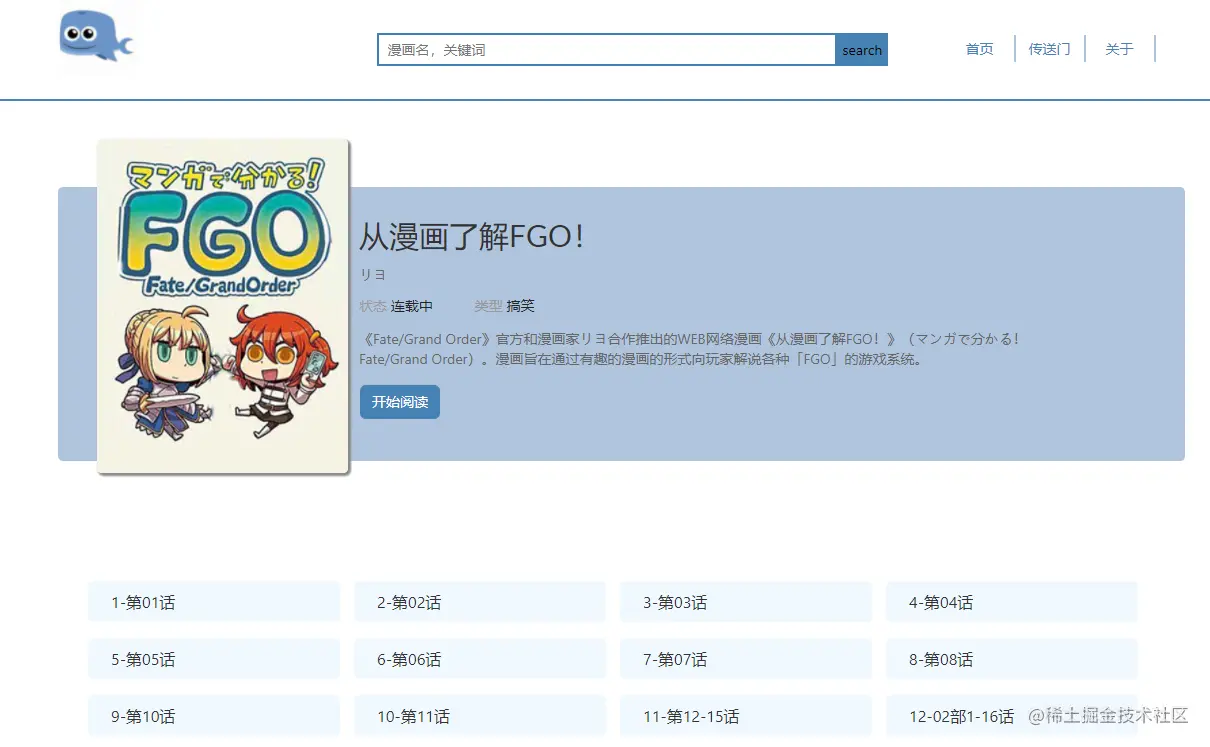Viewport: 1210px width, 747px height.
Task: Open chapter 8-第08话
Action: [x=1011, y=659]
